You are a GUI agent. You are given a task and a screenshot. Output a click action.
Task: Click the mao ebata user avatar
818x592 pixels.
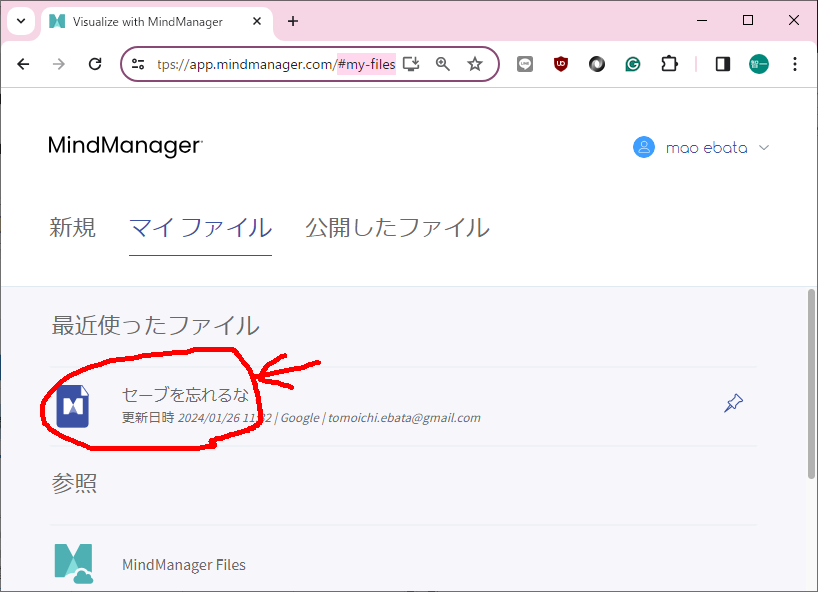643,147
